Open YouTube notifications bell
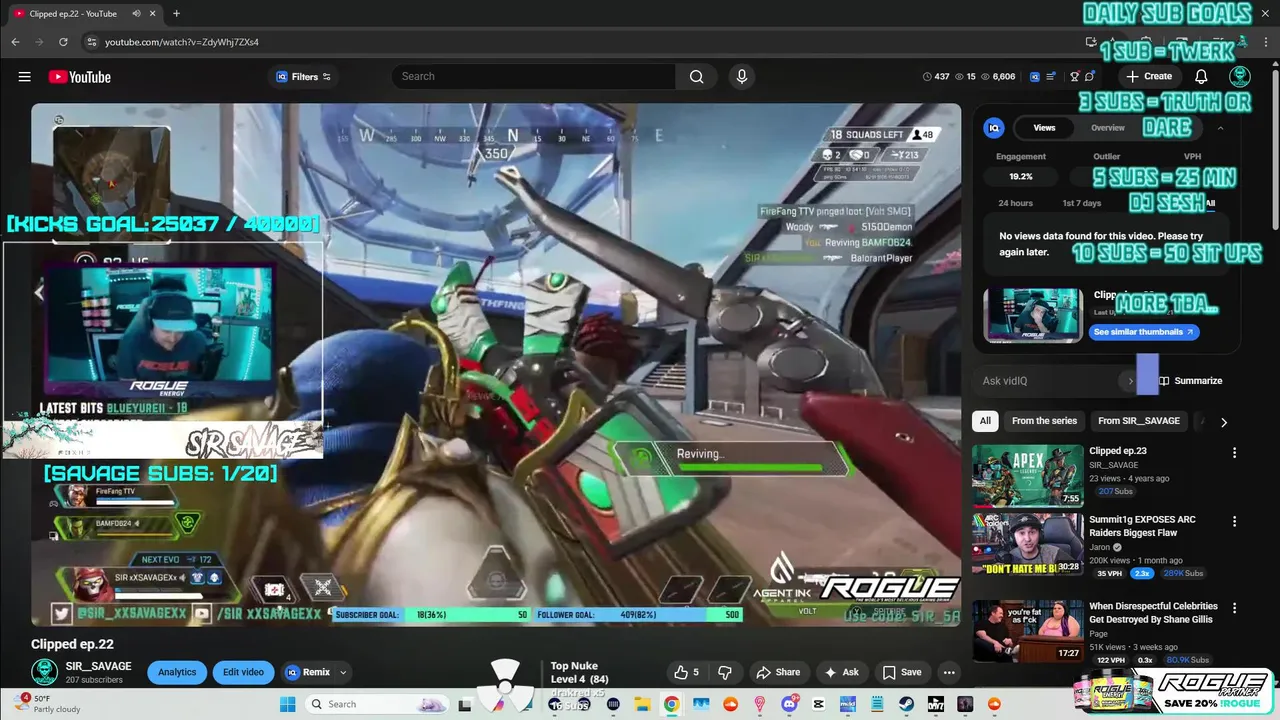Image resolution: width=1280 pixels, height=720 pixels. tap(1201, 76)
